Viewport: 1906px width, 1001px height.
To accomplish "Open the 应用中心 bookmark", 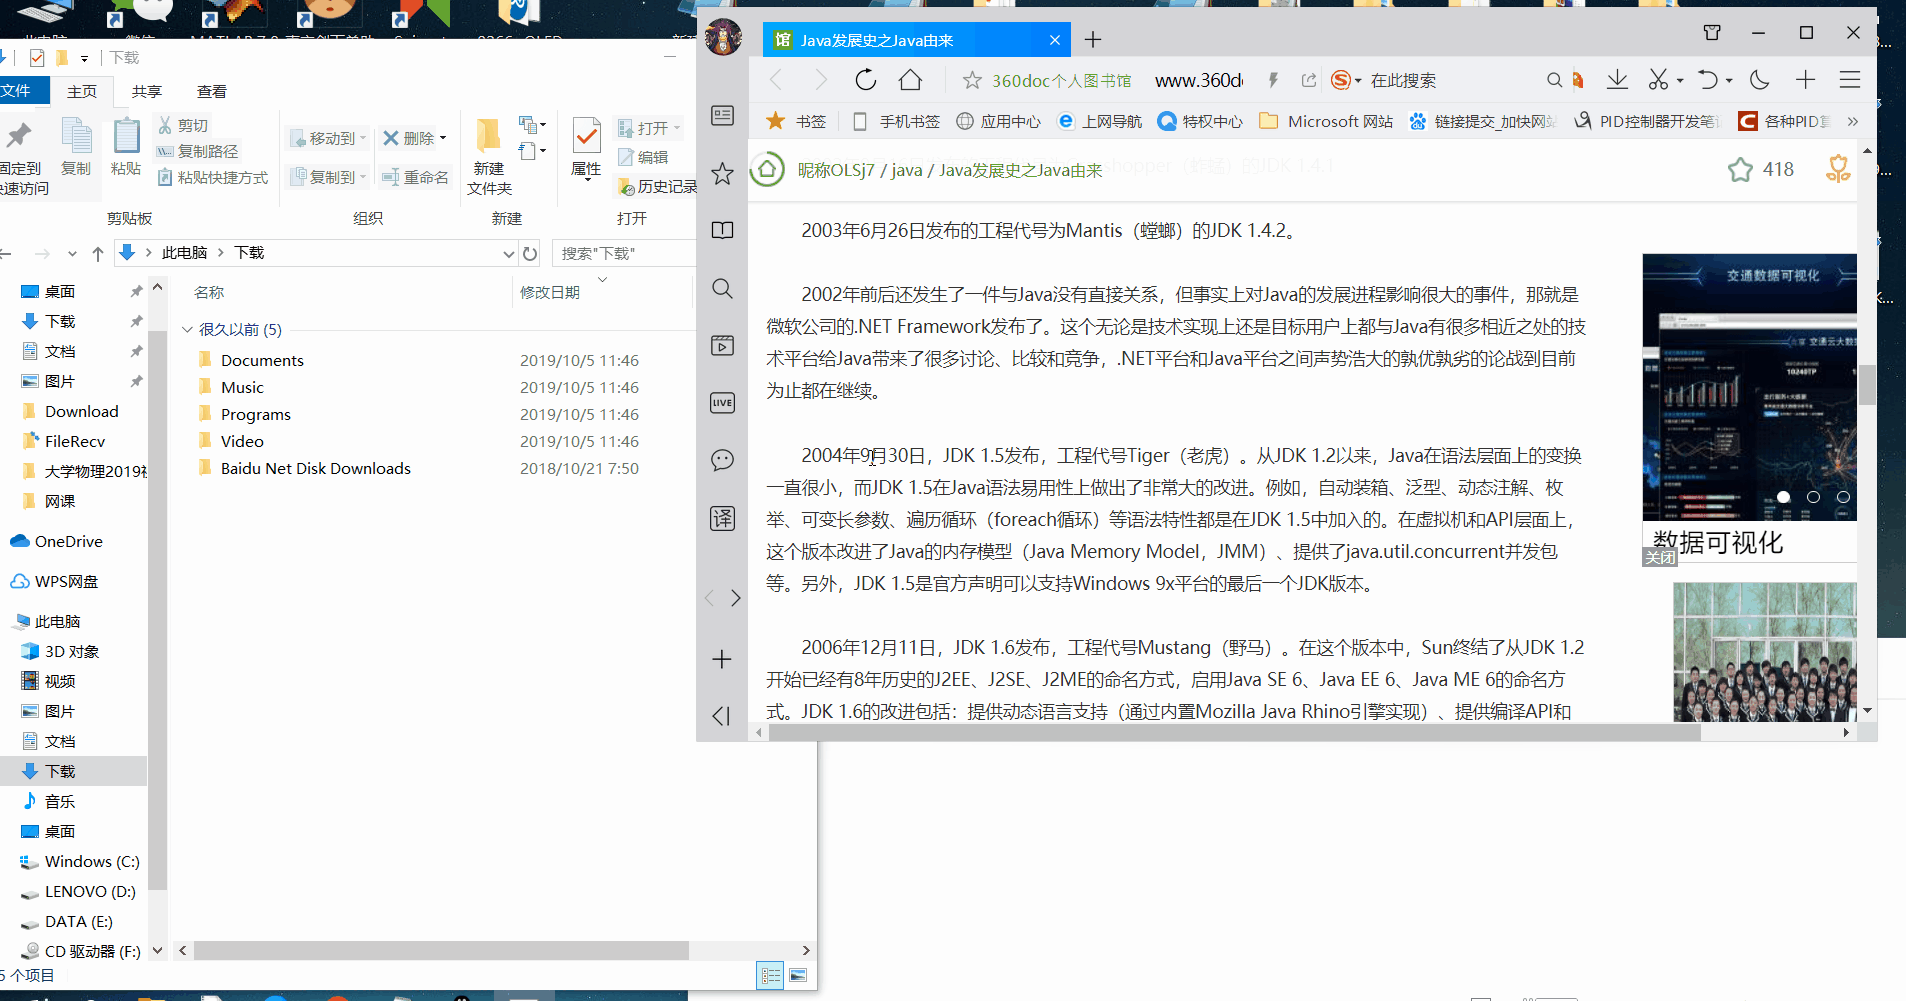I will (x=998, y=121).
